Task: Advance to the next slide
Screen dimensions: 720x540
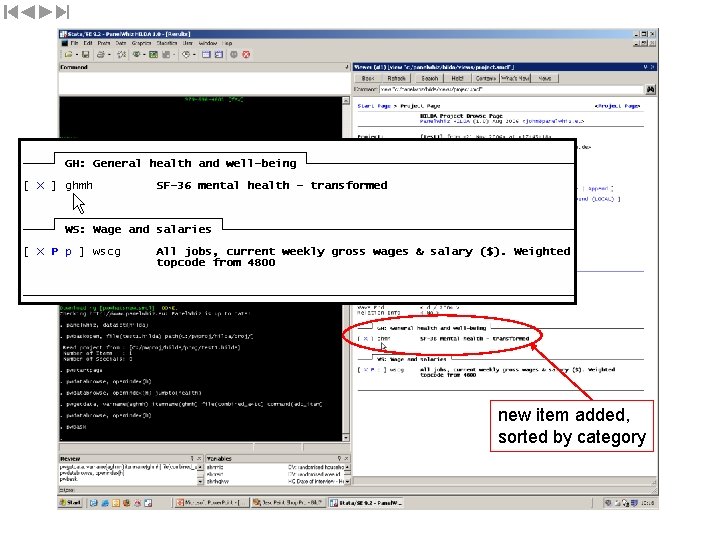Action: (x=45, y=12)
